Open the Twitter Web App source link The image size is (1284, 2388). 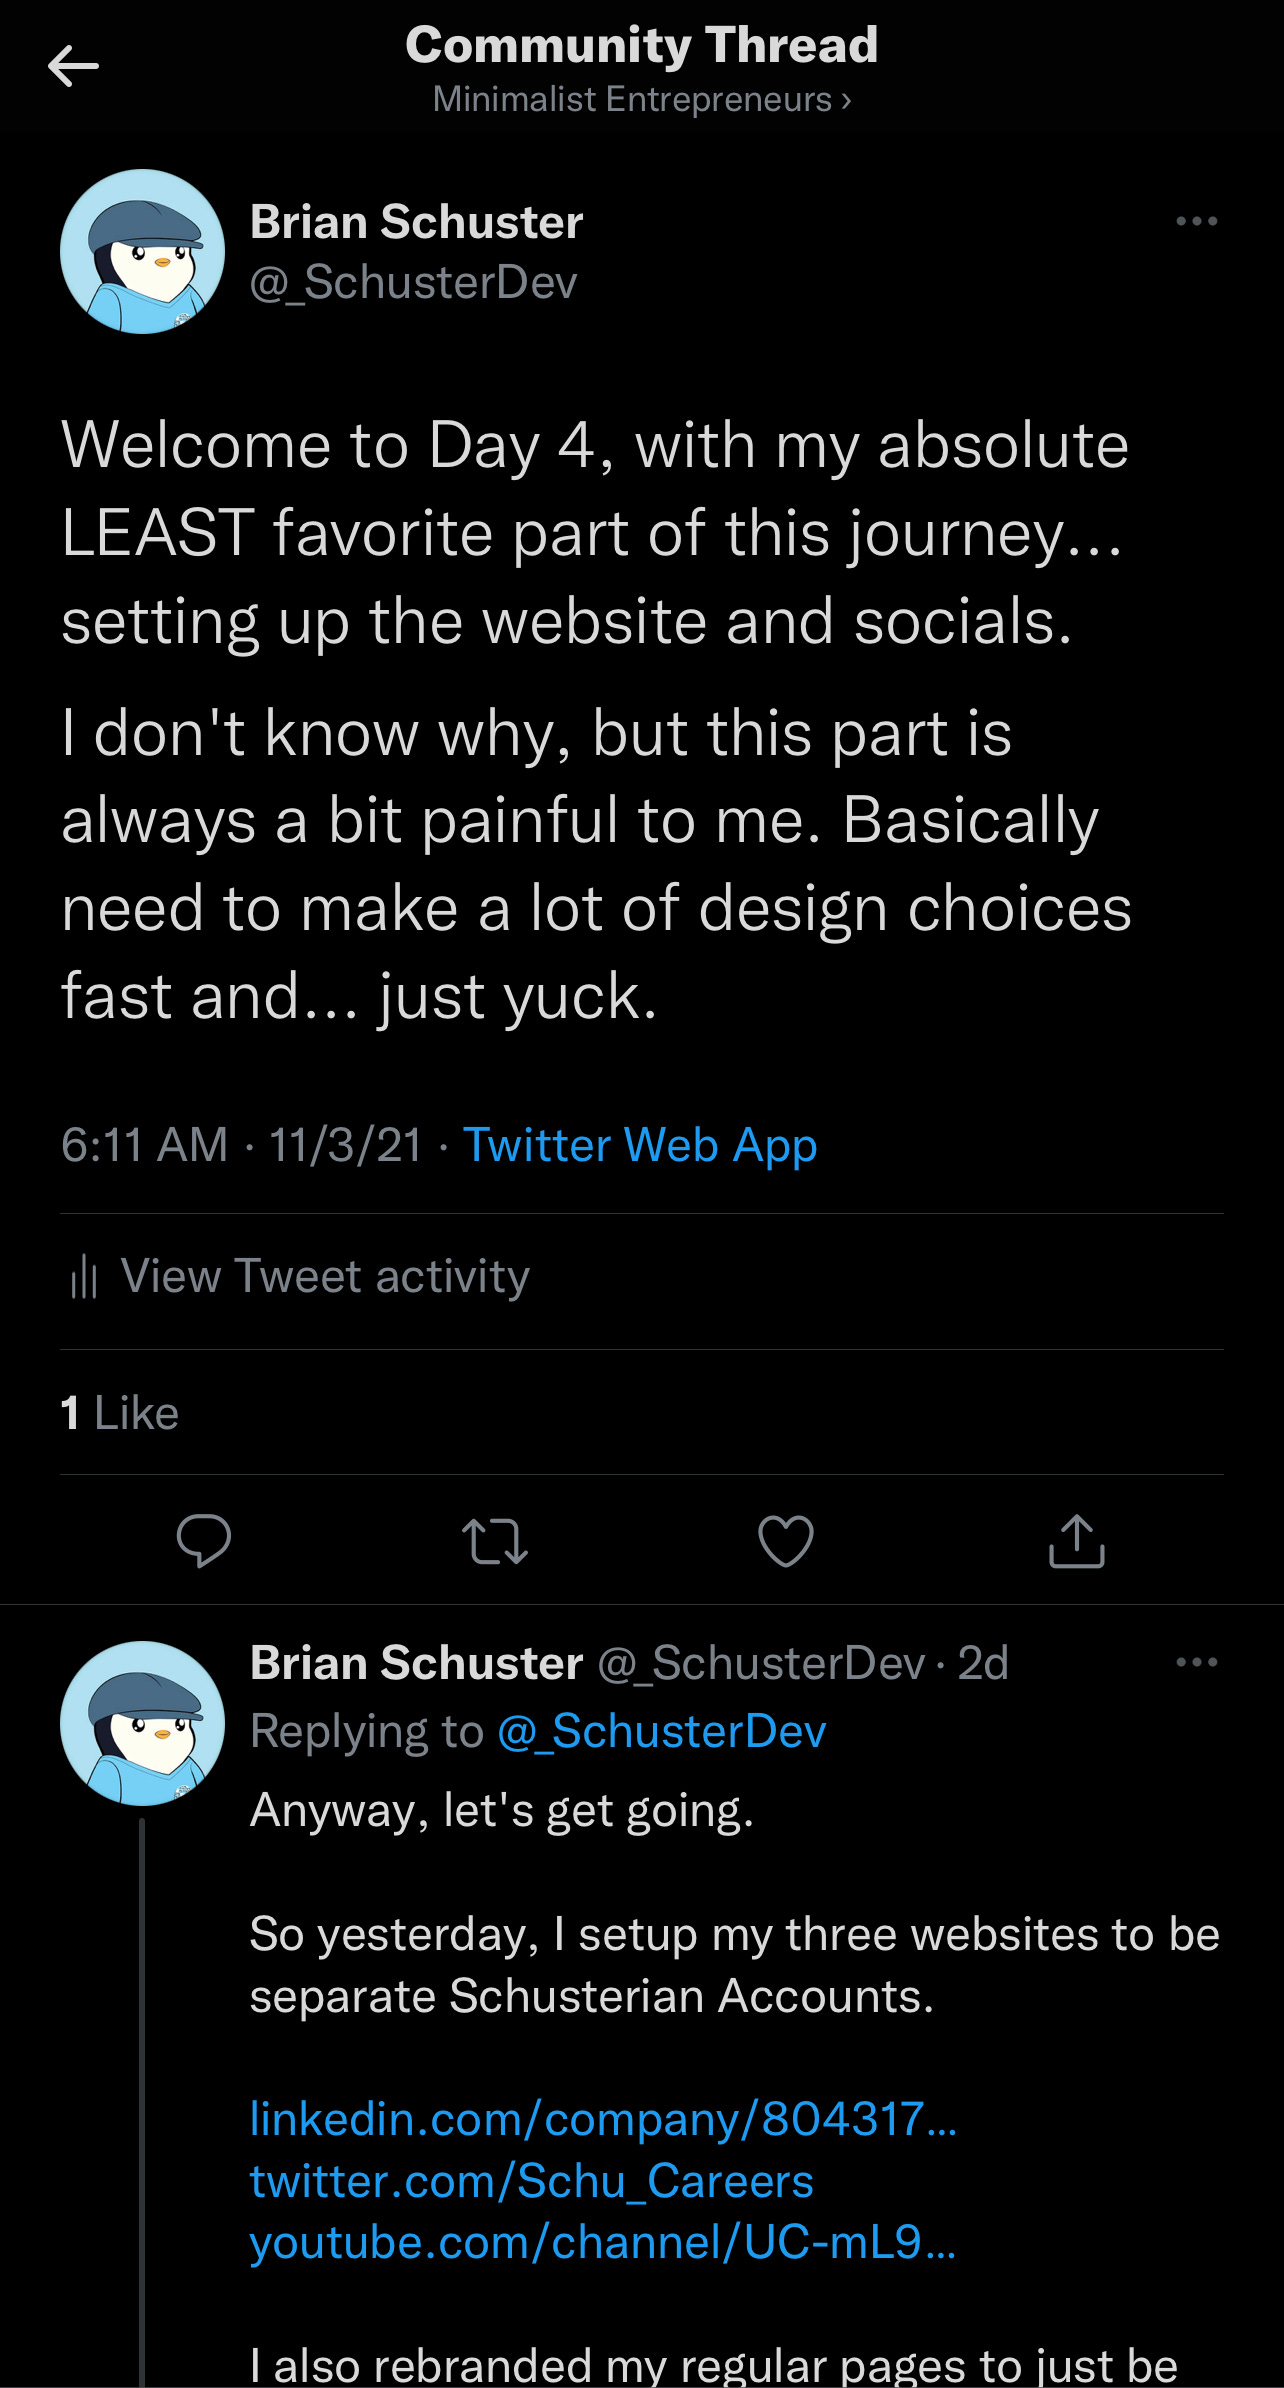coord(640,1145)
